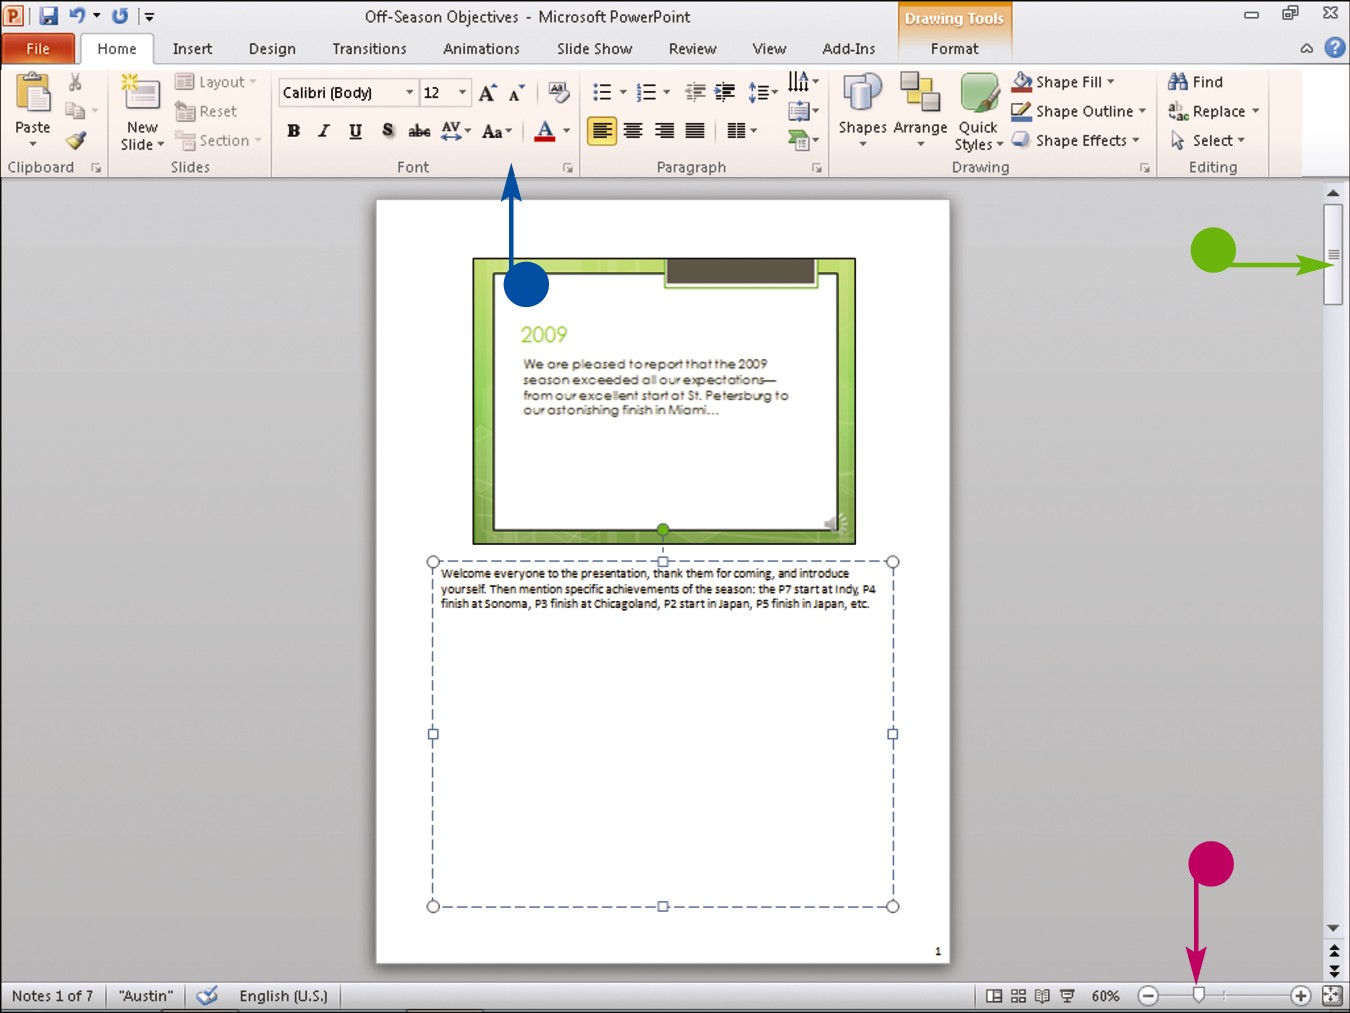
Task: Click the Font Color red swatch button
Action: pos(544,131)
